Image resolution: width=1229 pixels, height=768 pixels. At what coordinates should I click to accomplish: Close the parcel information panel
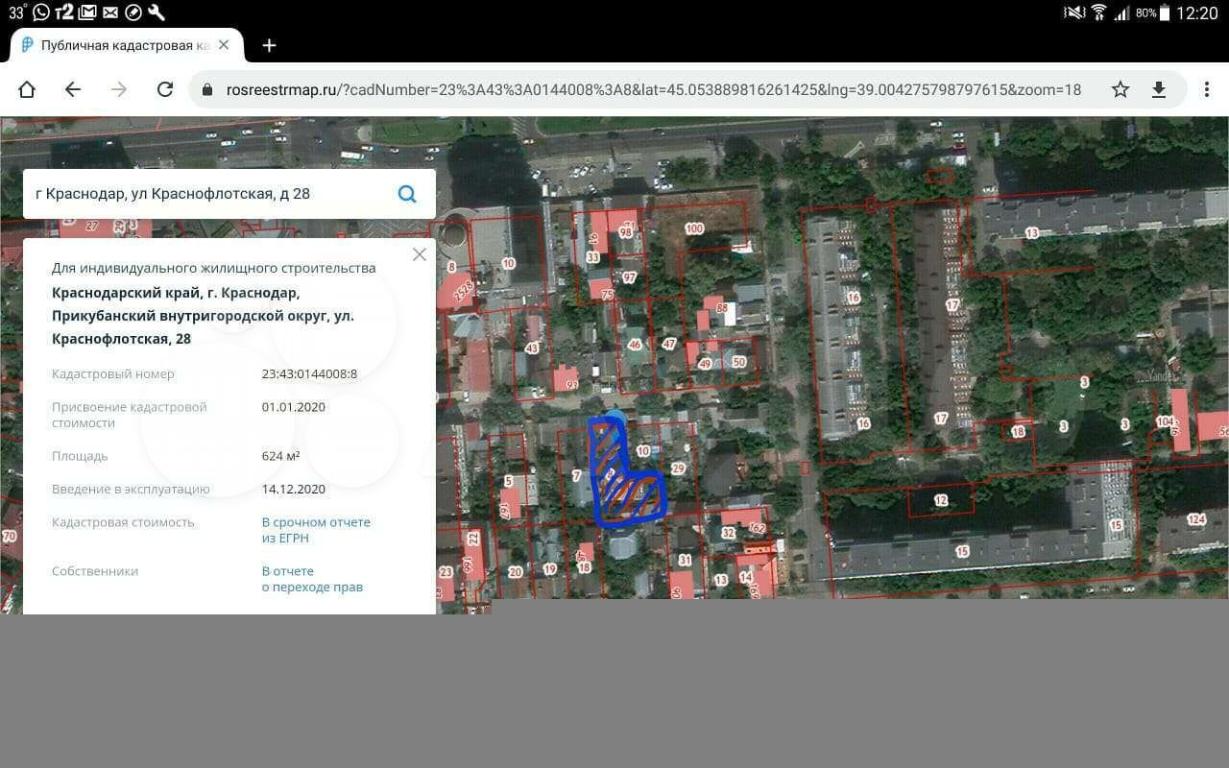[419, 255]
